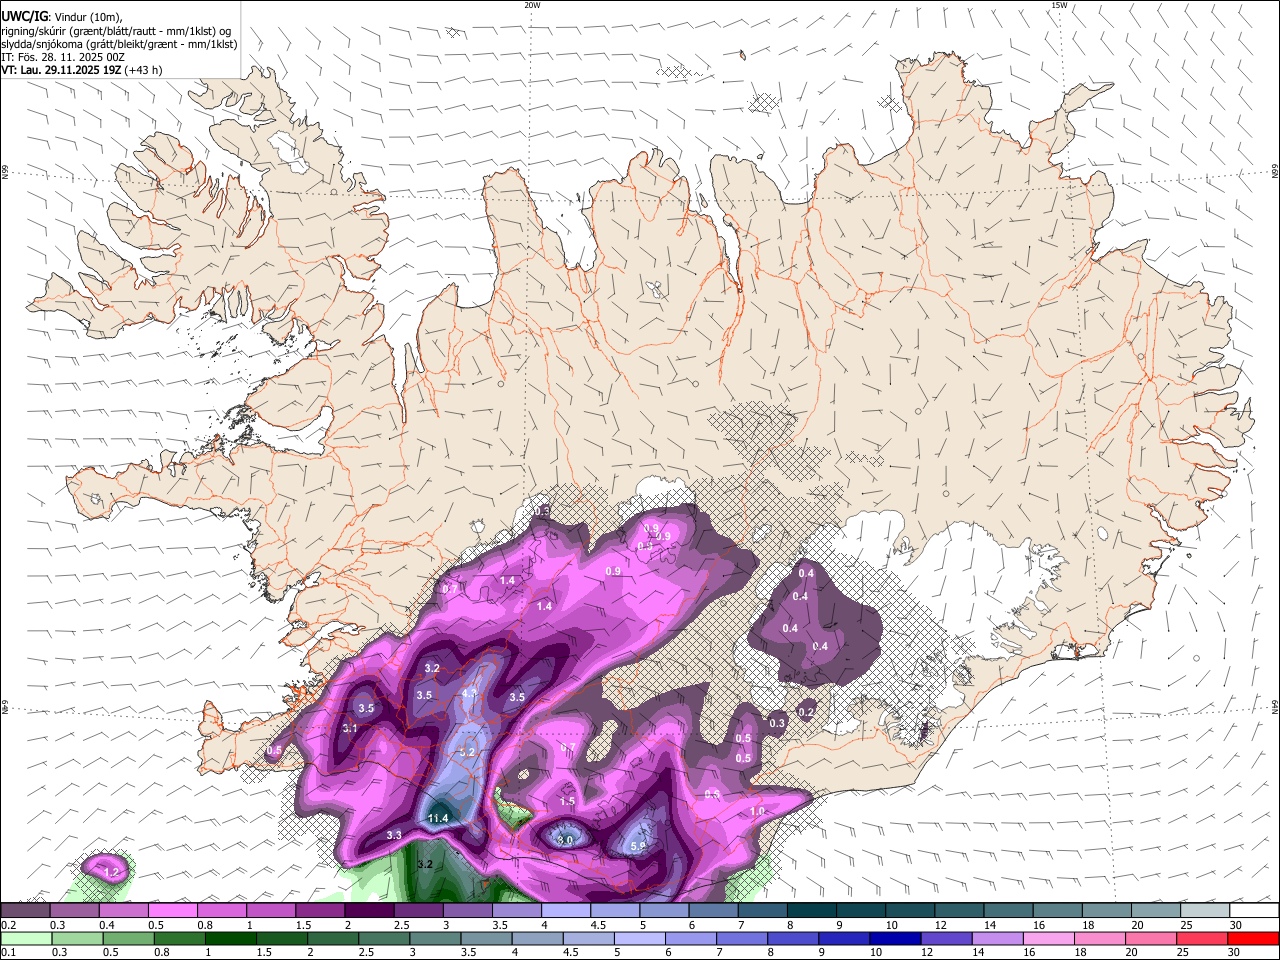Click the 1.5 value on the map

pyautogui.click(x=567, y=801)
